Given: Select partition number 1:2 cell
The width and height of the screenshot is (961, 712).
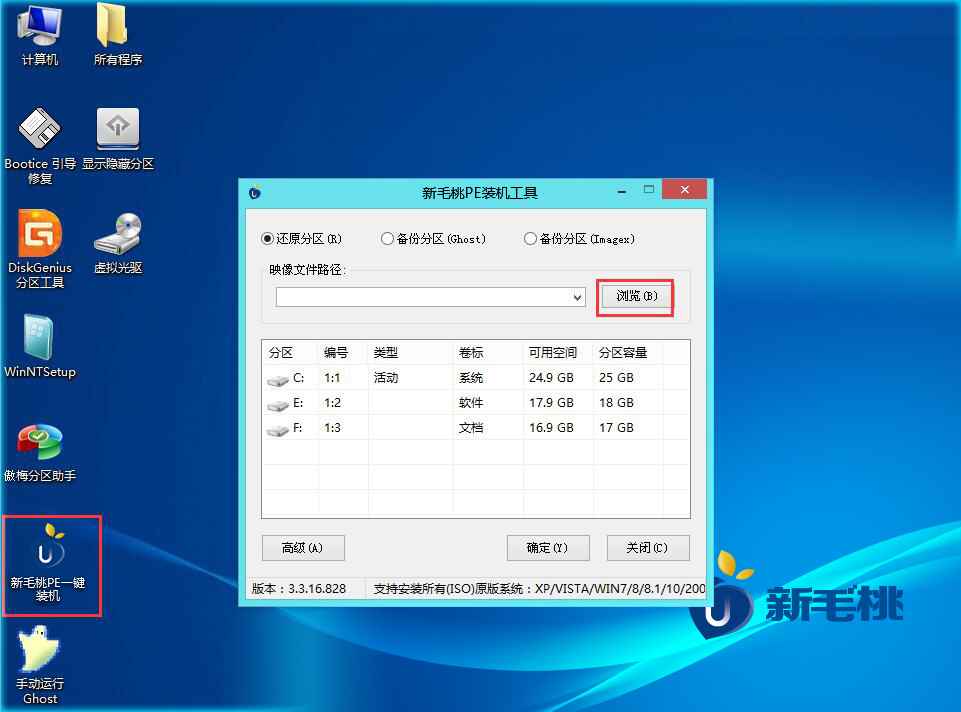Looking at the screenshot, I should point(332,403).
